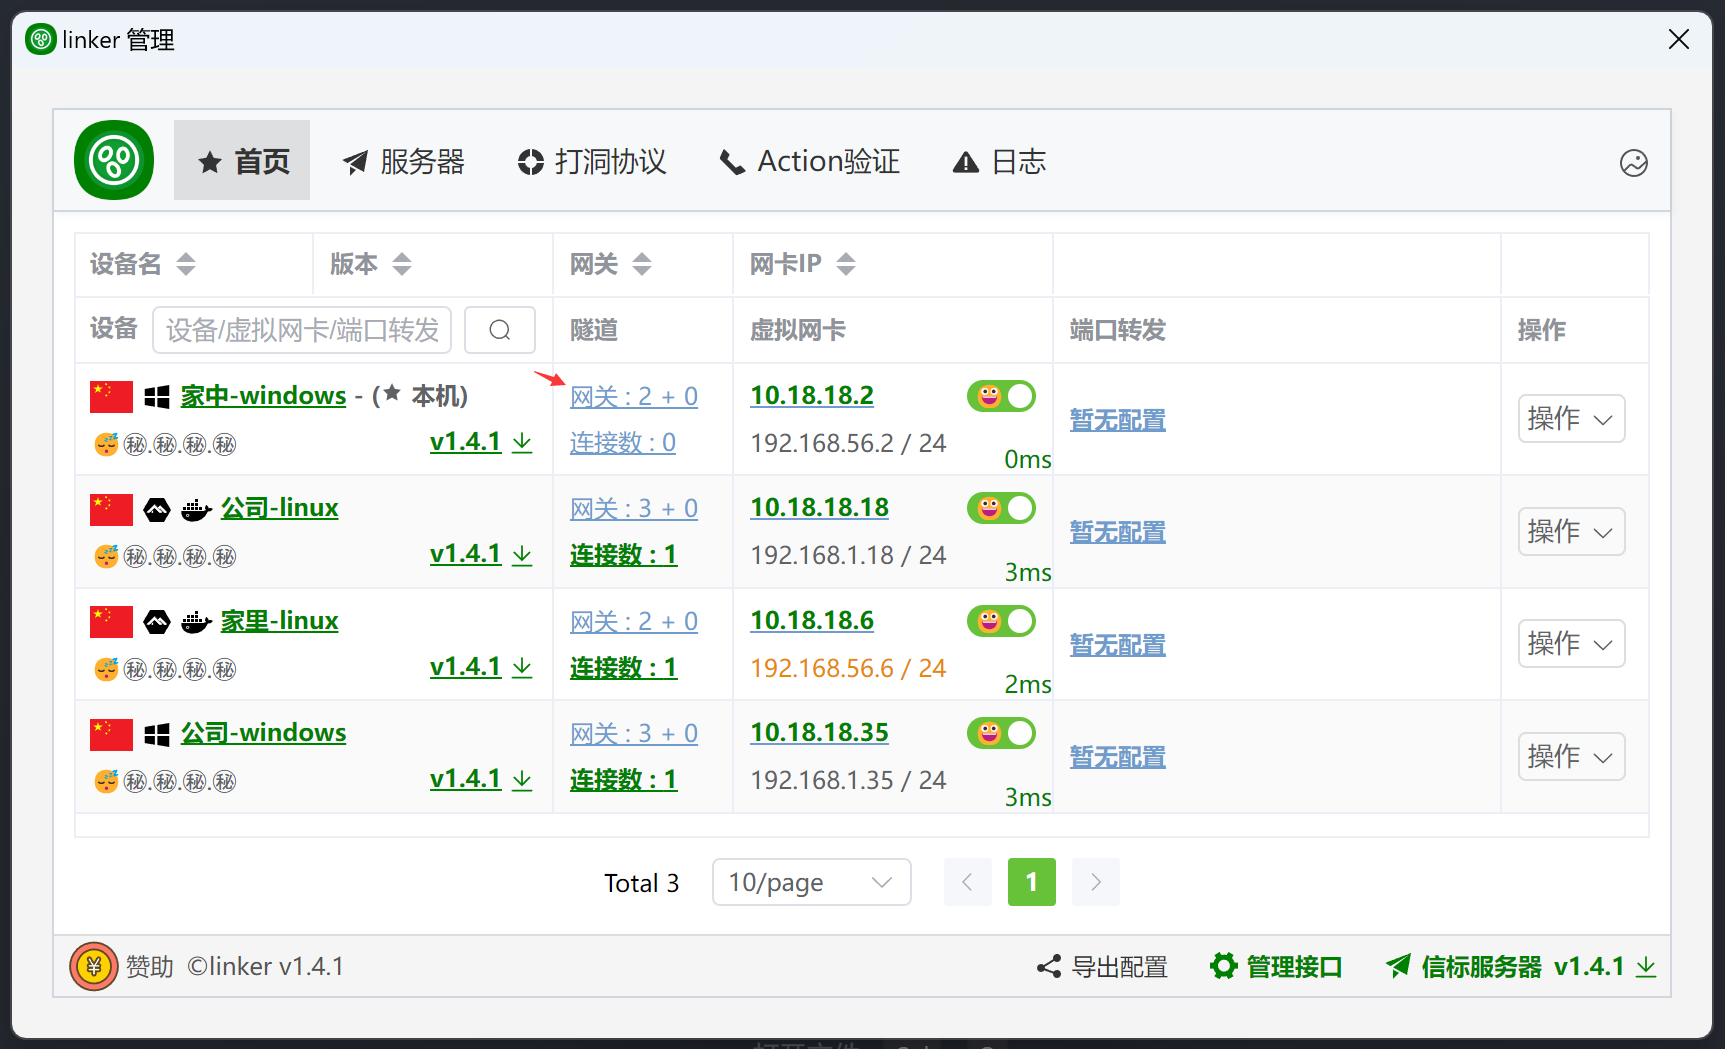Viewport: 1725px width, 1049px height.
Task: Open the 公司-linux device link
Action: (x=280, y=508)
